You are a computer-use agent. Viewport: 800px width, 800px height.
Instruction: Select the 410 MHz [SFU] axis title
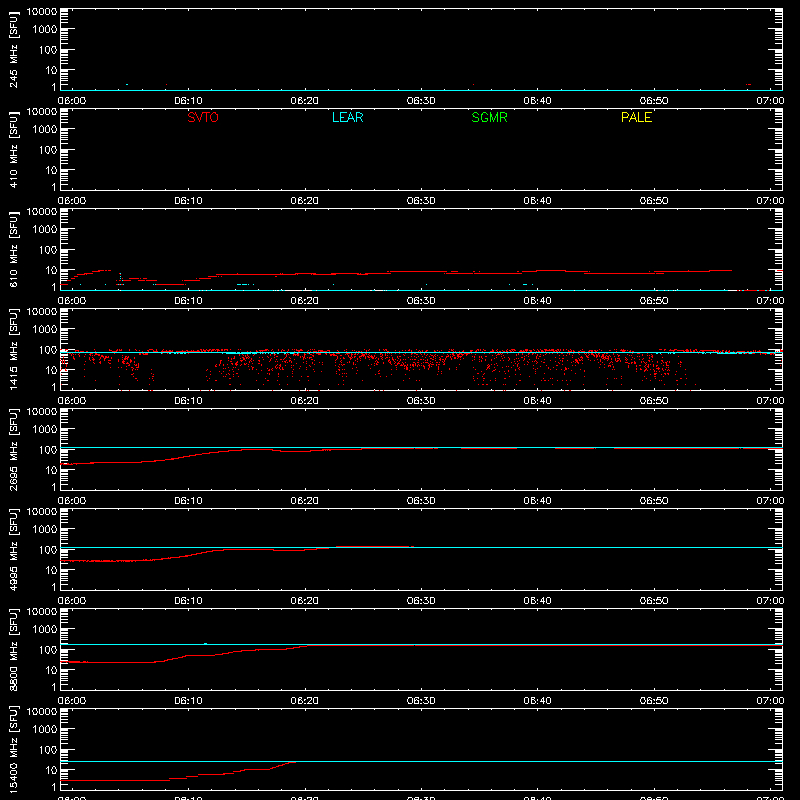click(13, 149)
